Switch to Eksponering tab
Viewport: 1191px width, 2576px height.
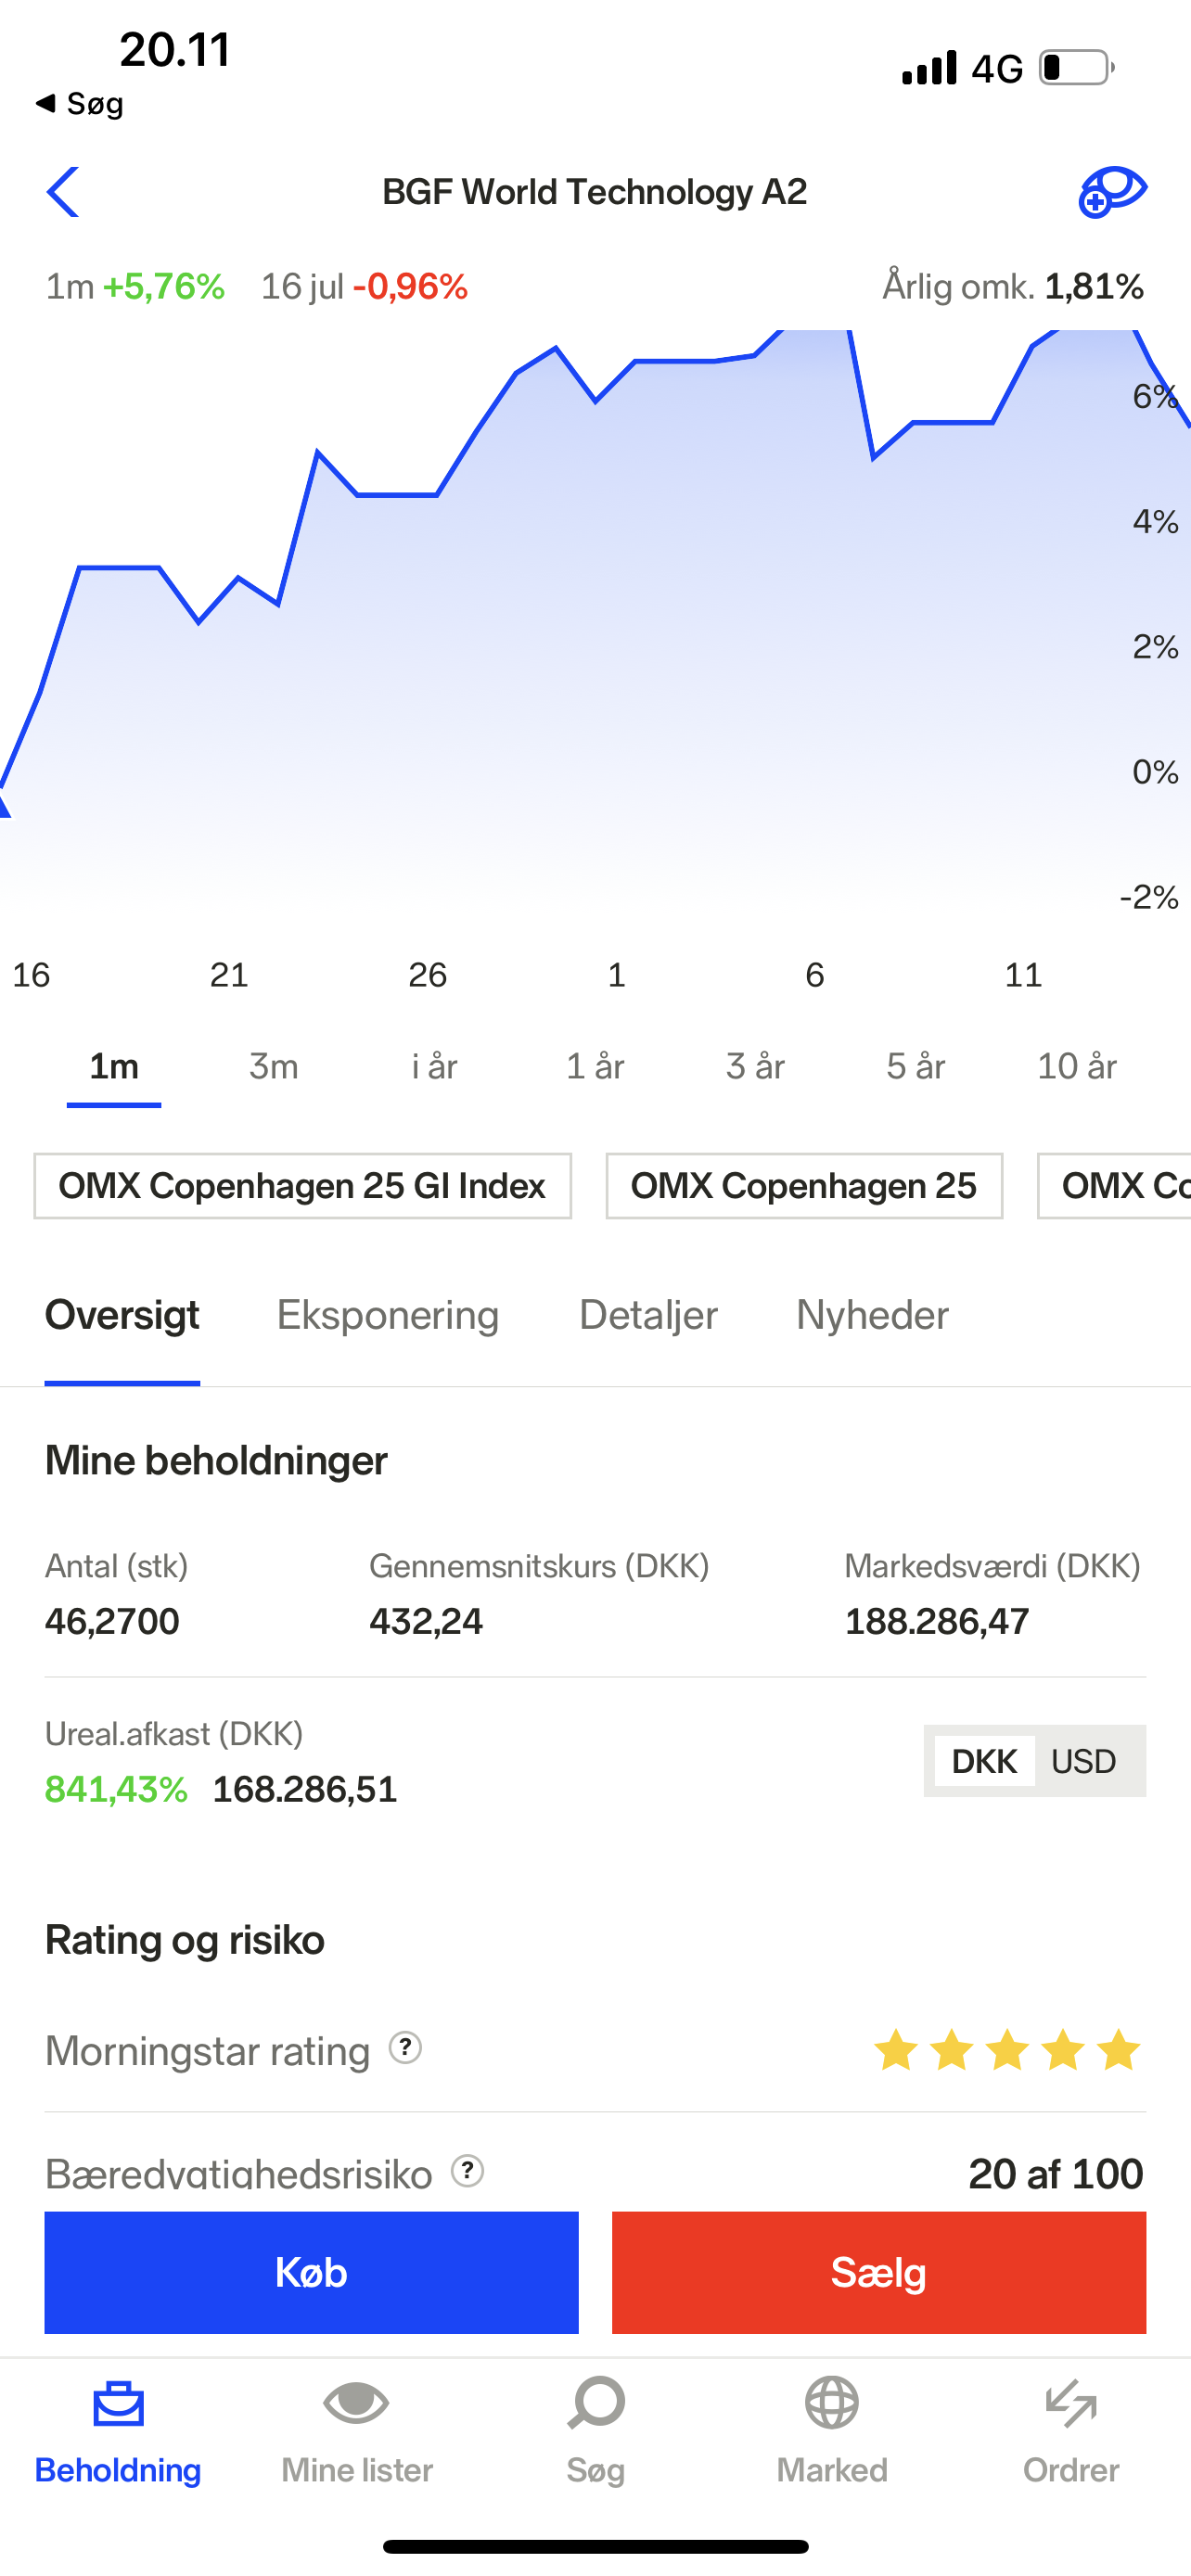pyautogui.click(x=388, y=1315)
